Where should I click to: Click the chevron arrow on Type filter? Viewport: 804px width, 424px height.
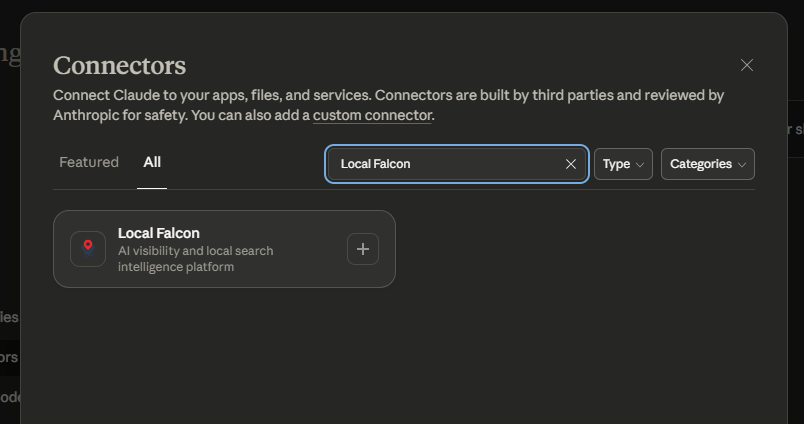pyautogui.click(x=640, y=164)
